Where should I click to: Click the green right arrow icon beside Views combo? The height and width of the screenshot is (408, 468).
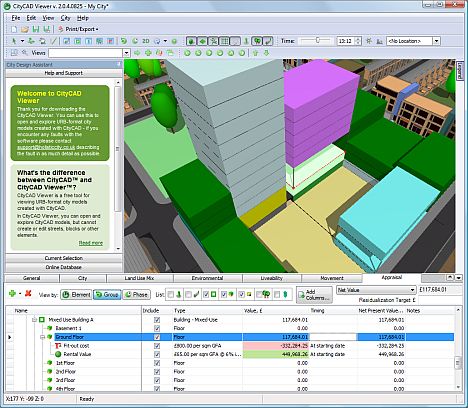coord(137,53)
